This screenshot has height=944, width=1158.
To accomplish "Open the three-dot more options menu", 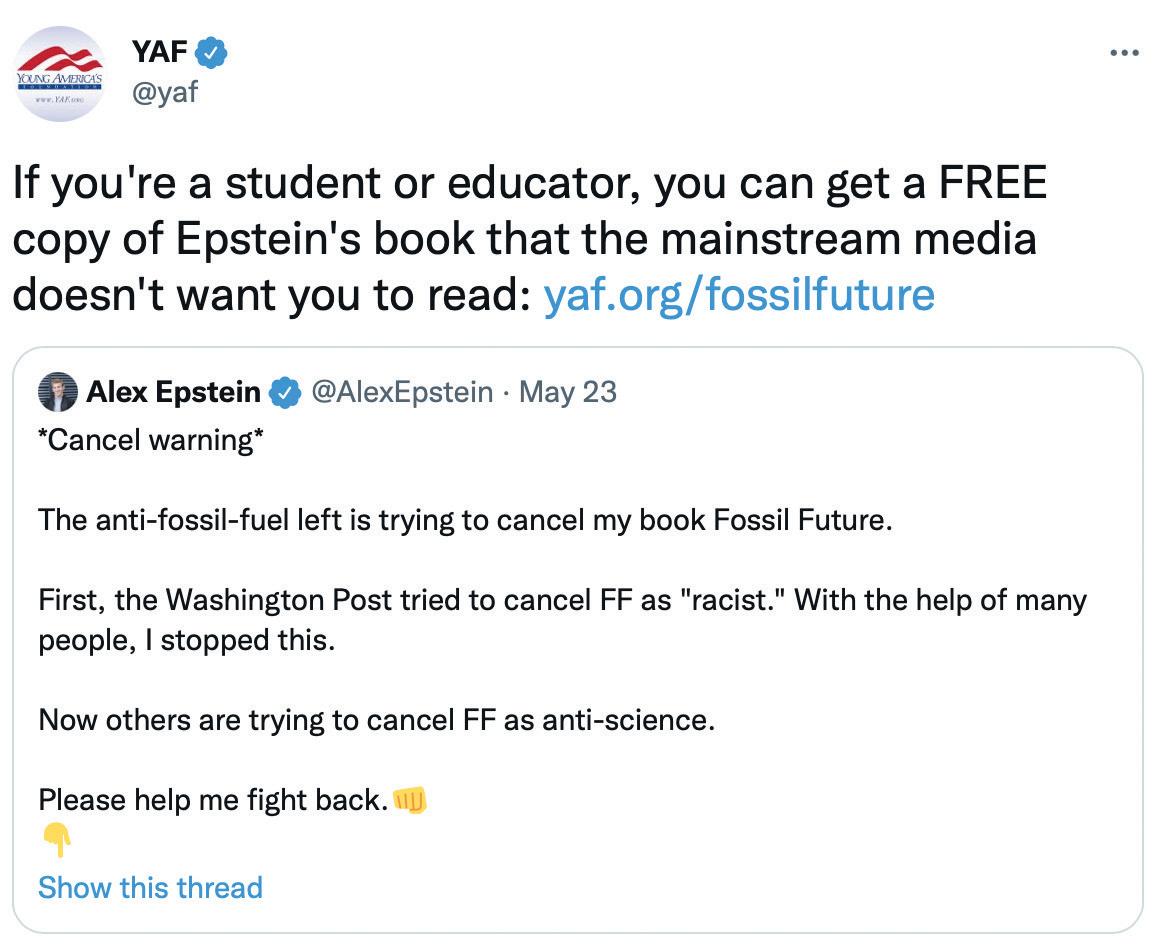I will click(x=1125, y=52).
